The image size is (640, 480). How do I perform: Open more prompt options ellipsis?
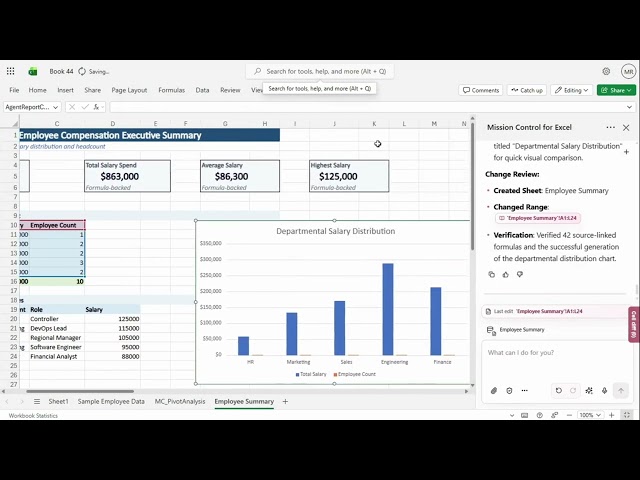(x=524, y=391)
